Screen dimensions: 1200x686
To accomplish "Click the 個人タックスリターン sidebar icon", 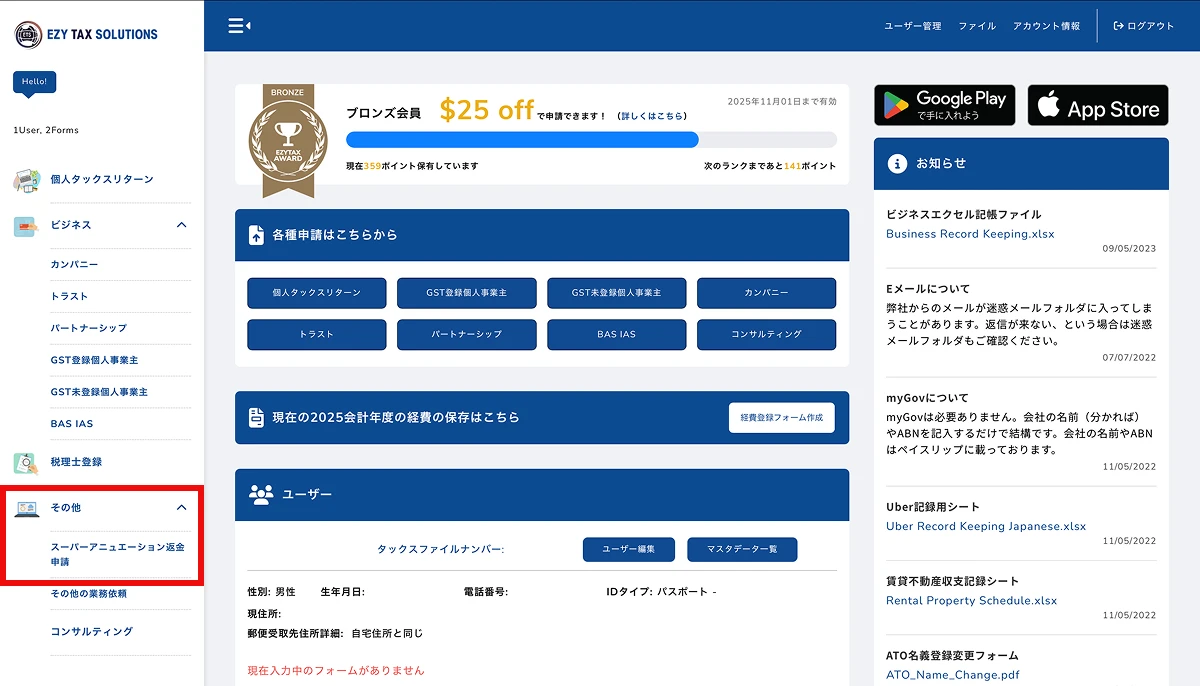I will [26, 180].
